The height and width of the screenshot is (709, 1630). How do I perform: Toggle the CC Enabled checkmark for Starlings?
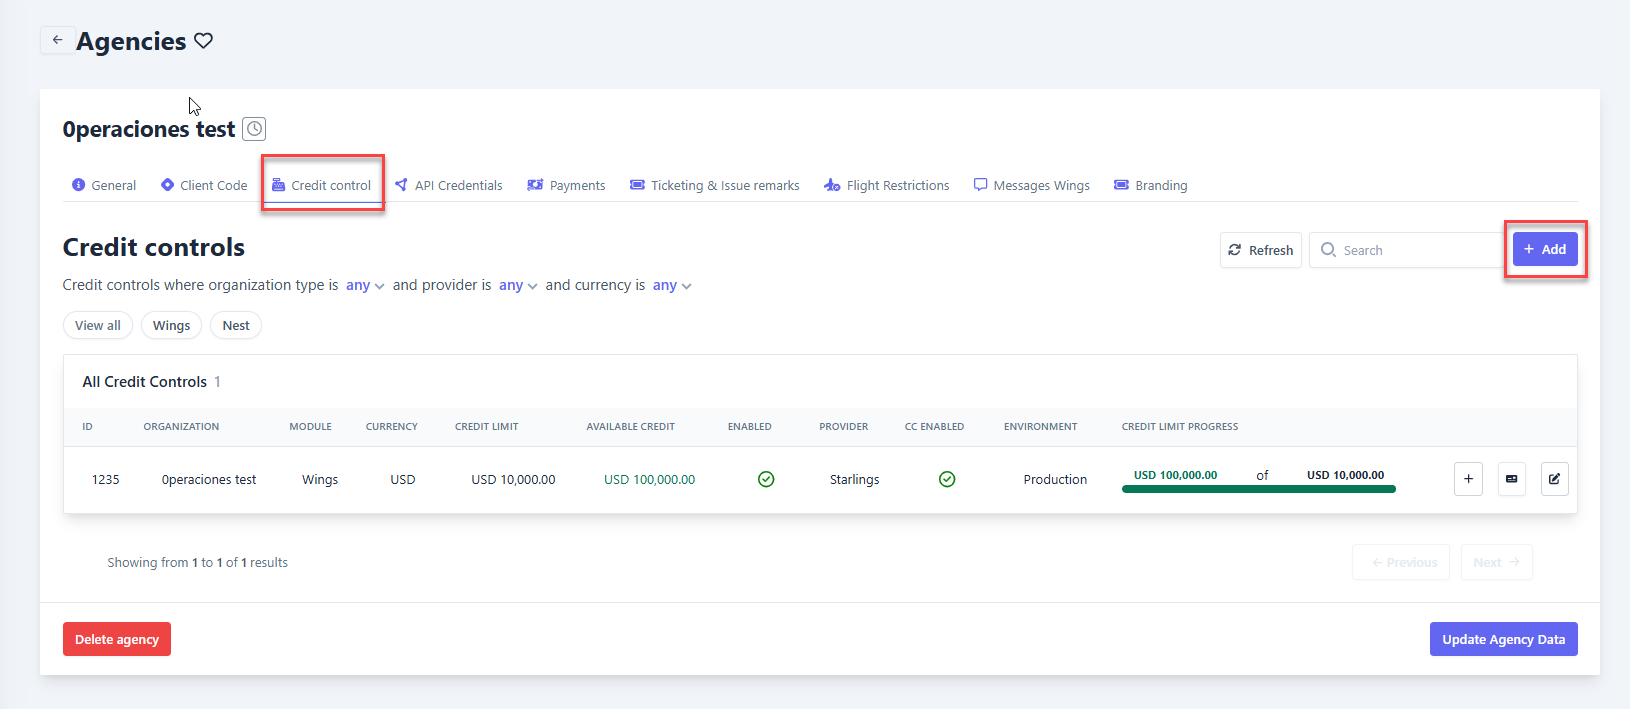(947, 479)
